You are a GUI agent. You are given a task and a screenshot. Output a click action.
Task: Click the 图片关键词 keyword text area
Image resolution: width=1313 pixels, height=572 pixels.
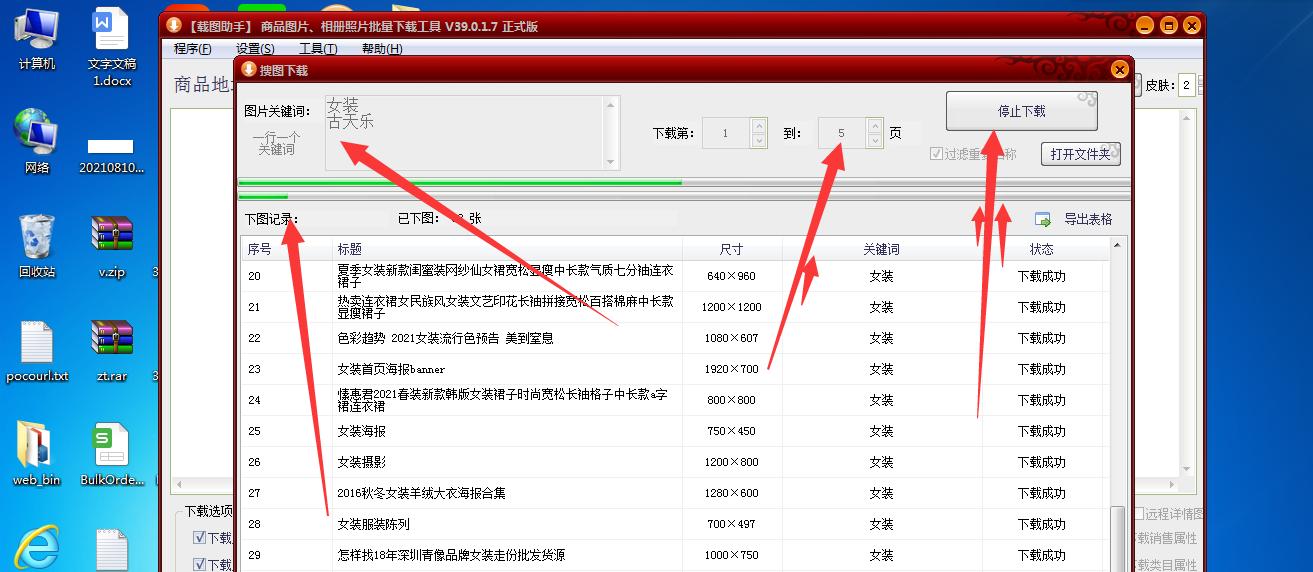click(472, 133)
